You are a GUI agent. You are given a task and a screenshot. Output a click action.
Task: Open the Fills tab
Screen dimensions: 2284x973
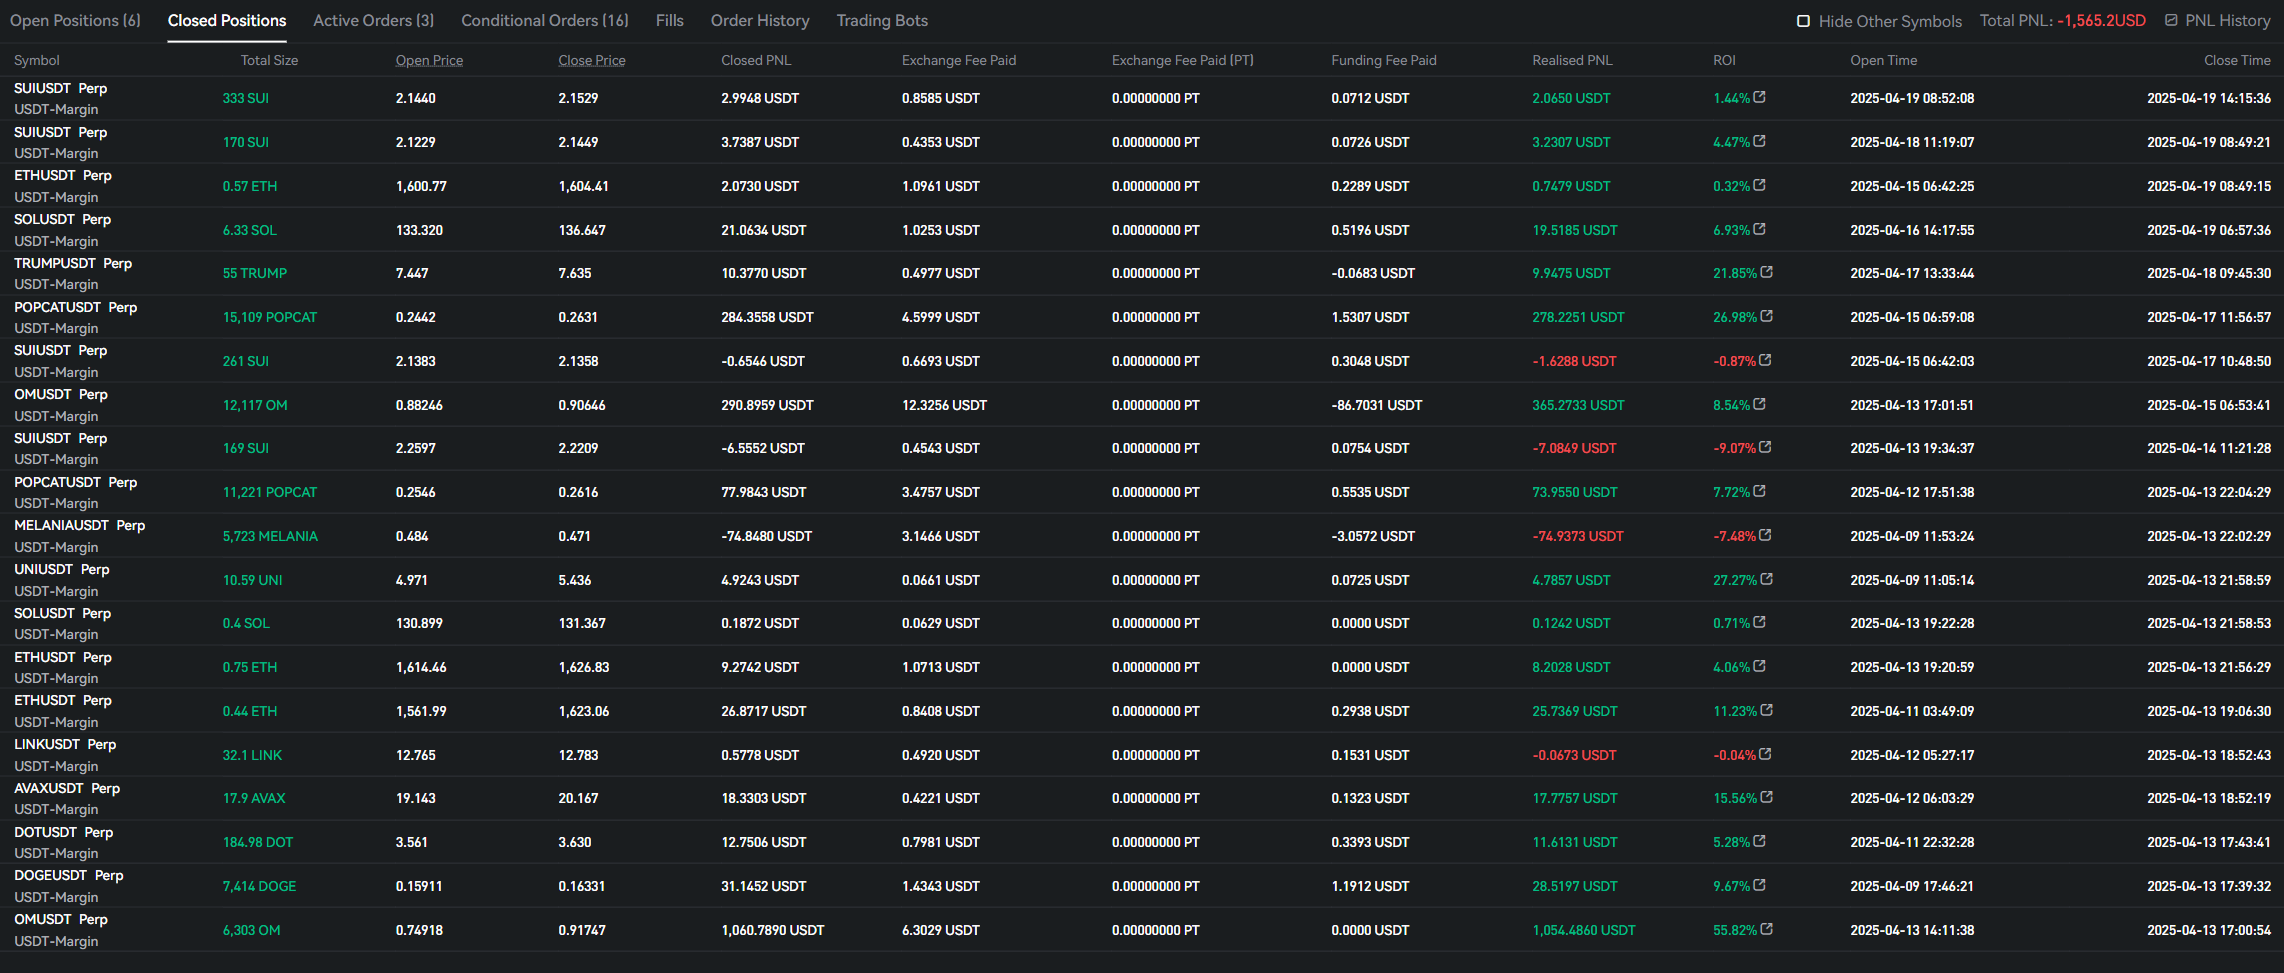[x=669, y=20]
